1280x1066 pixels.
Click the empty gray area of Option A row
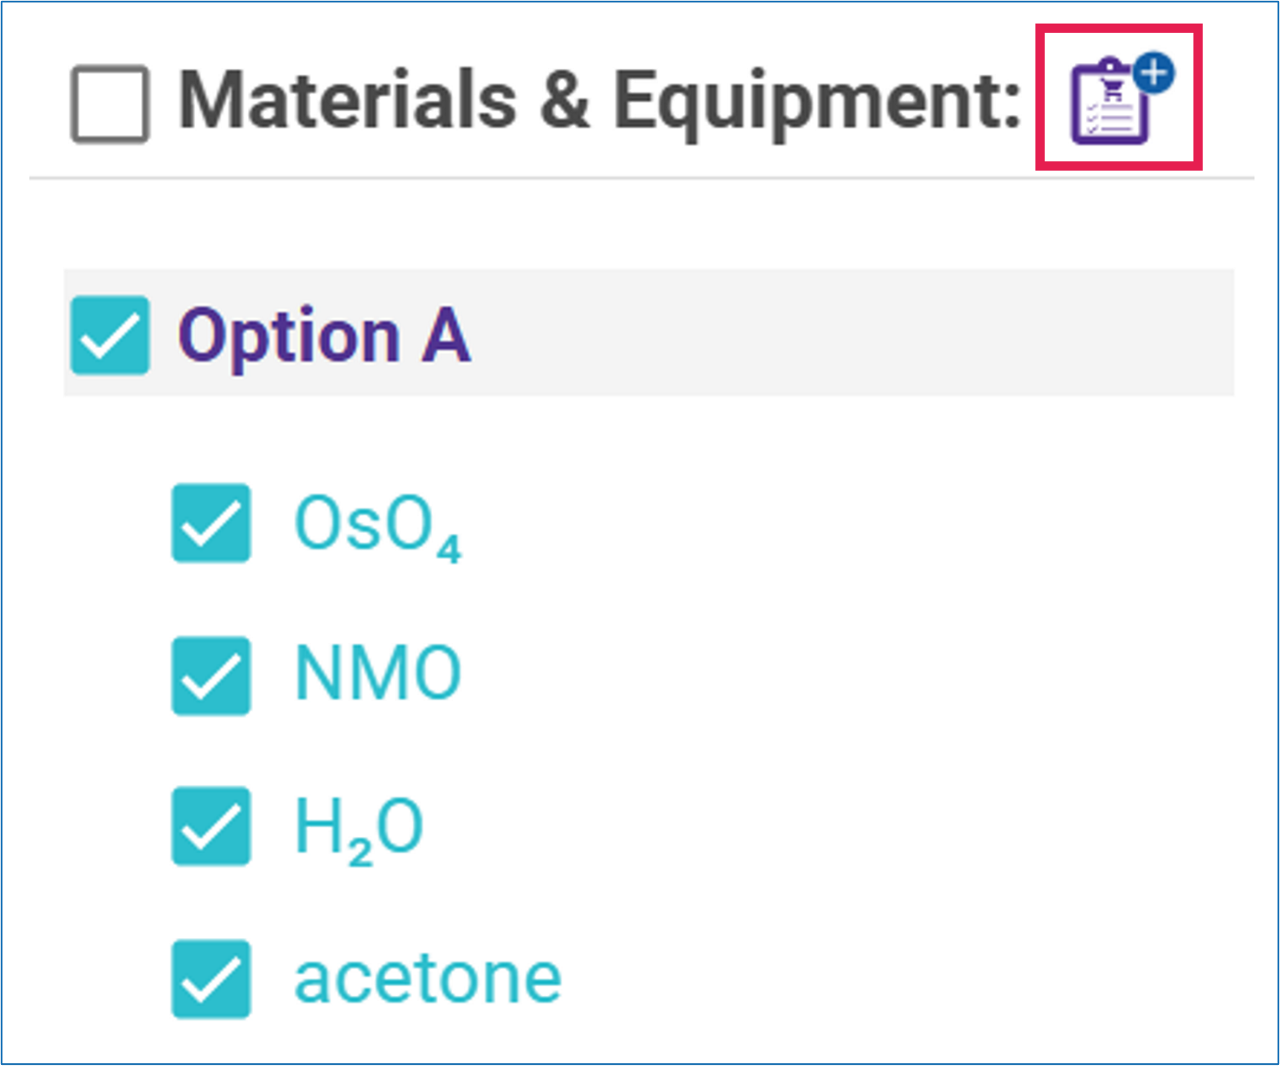click(850, 333)
